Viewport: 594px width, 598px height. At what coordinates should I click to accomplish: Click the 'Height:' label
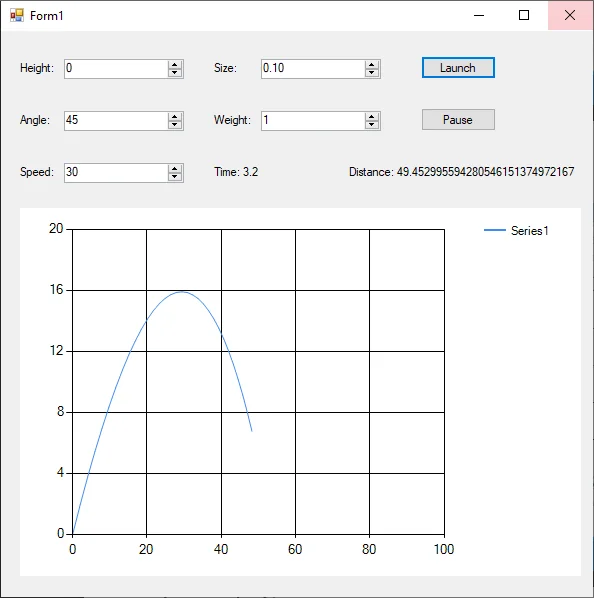click(x=37, y=68)
